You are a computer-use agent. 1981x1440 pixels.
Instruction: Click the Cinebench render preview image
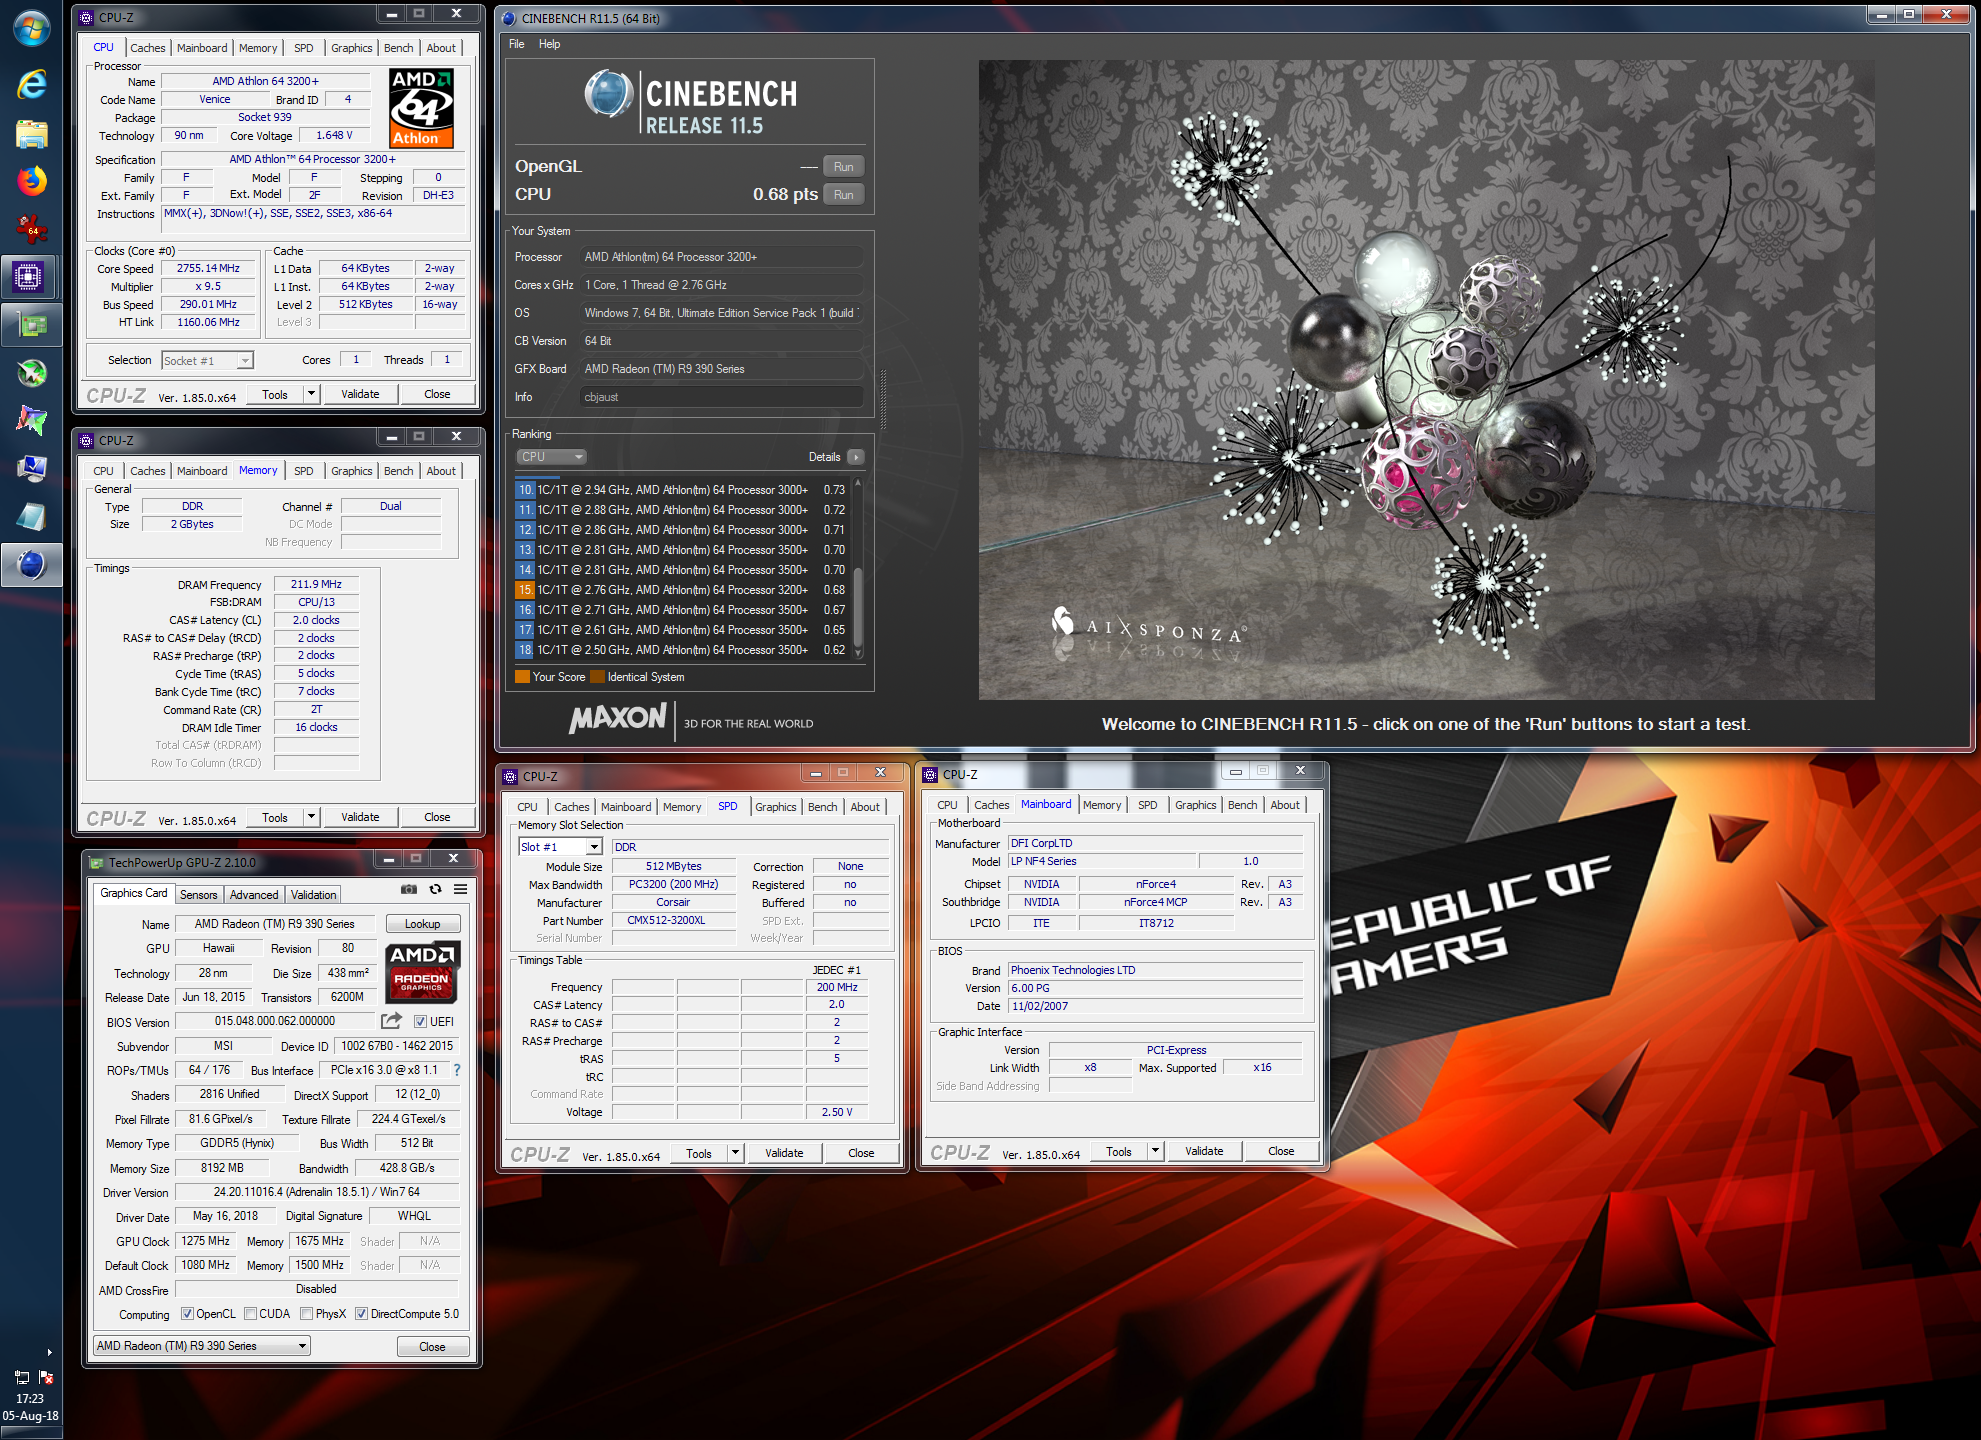(x=1426, y=380)
